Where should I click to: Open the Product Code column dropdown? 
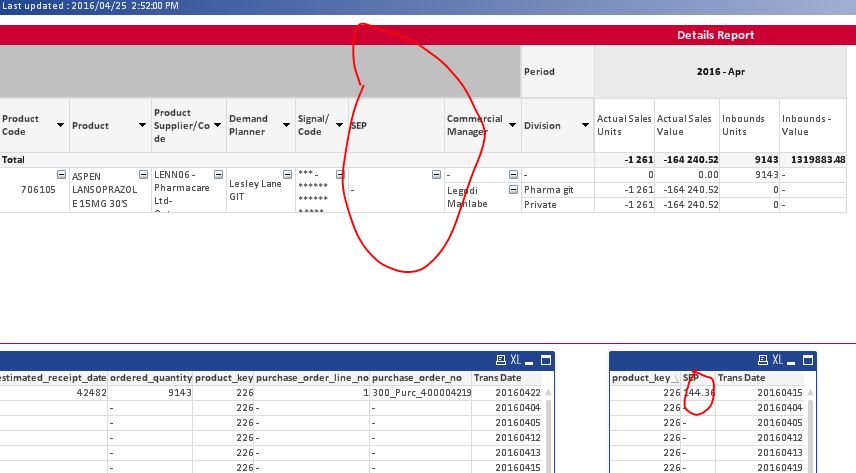[61, 125]
